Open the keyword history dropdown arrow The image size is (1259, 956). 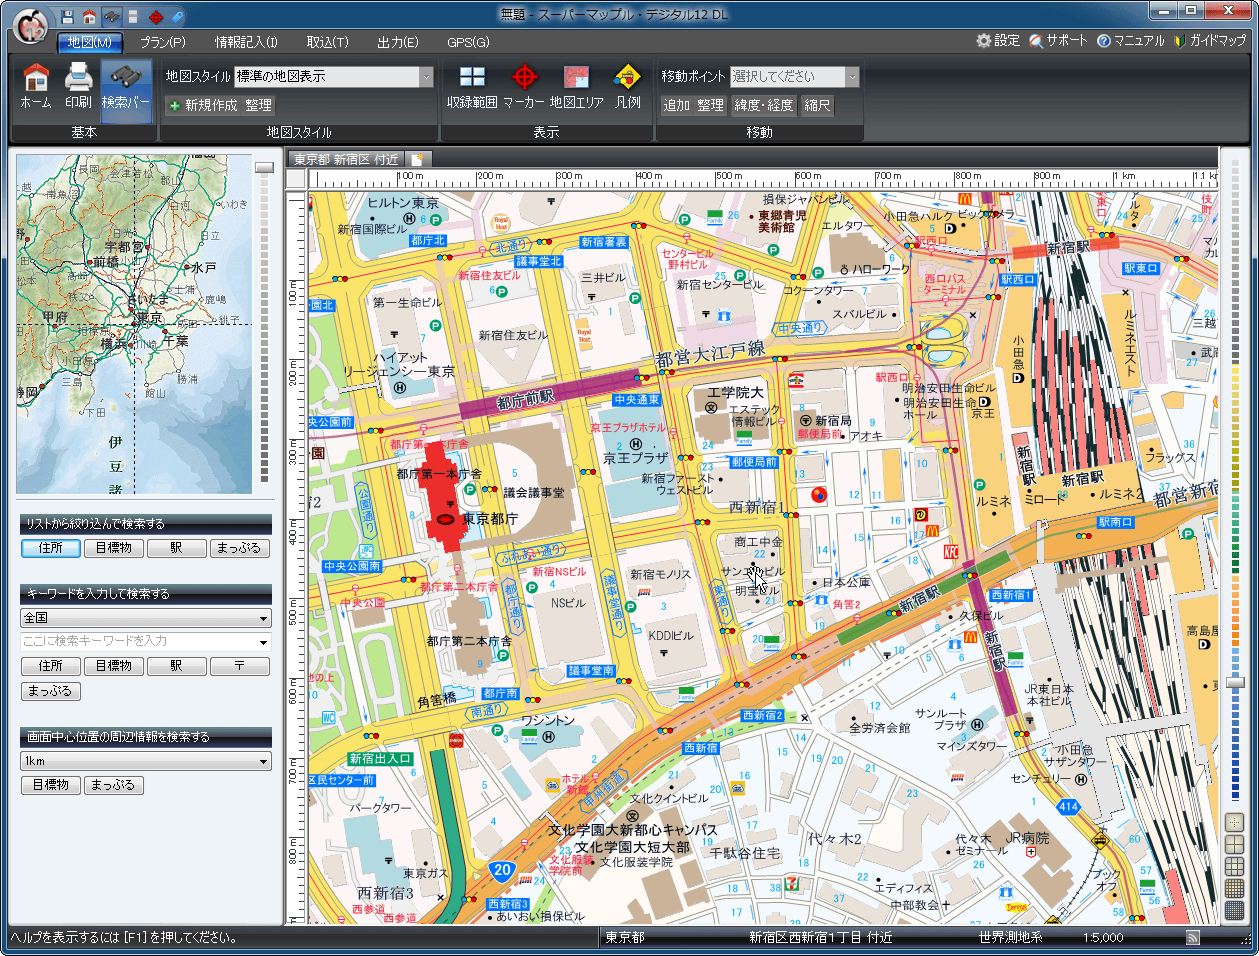tap(264, 642)
